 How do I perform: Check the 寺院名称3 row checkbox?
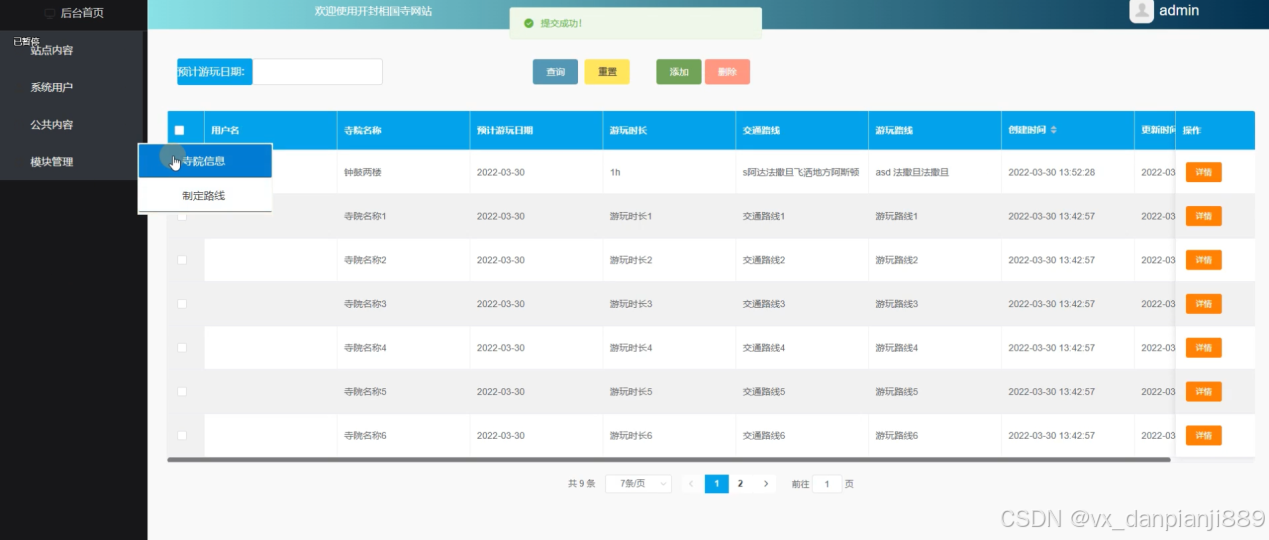click(182, 304)
